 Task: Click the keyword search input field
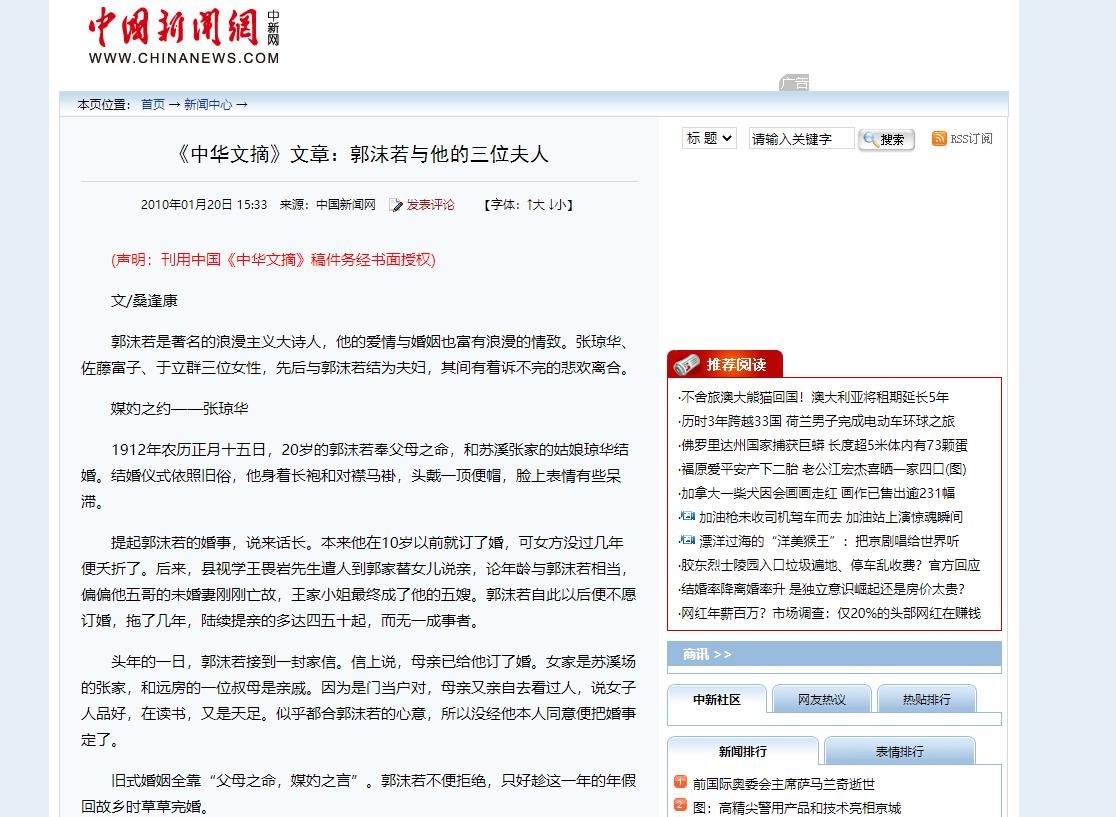pos(801,139)
